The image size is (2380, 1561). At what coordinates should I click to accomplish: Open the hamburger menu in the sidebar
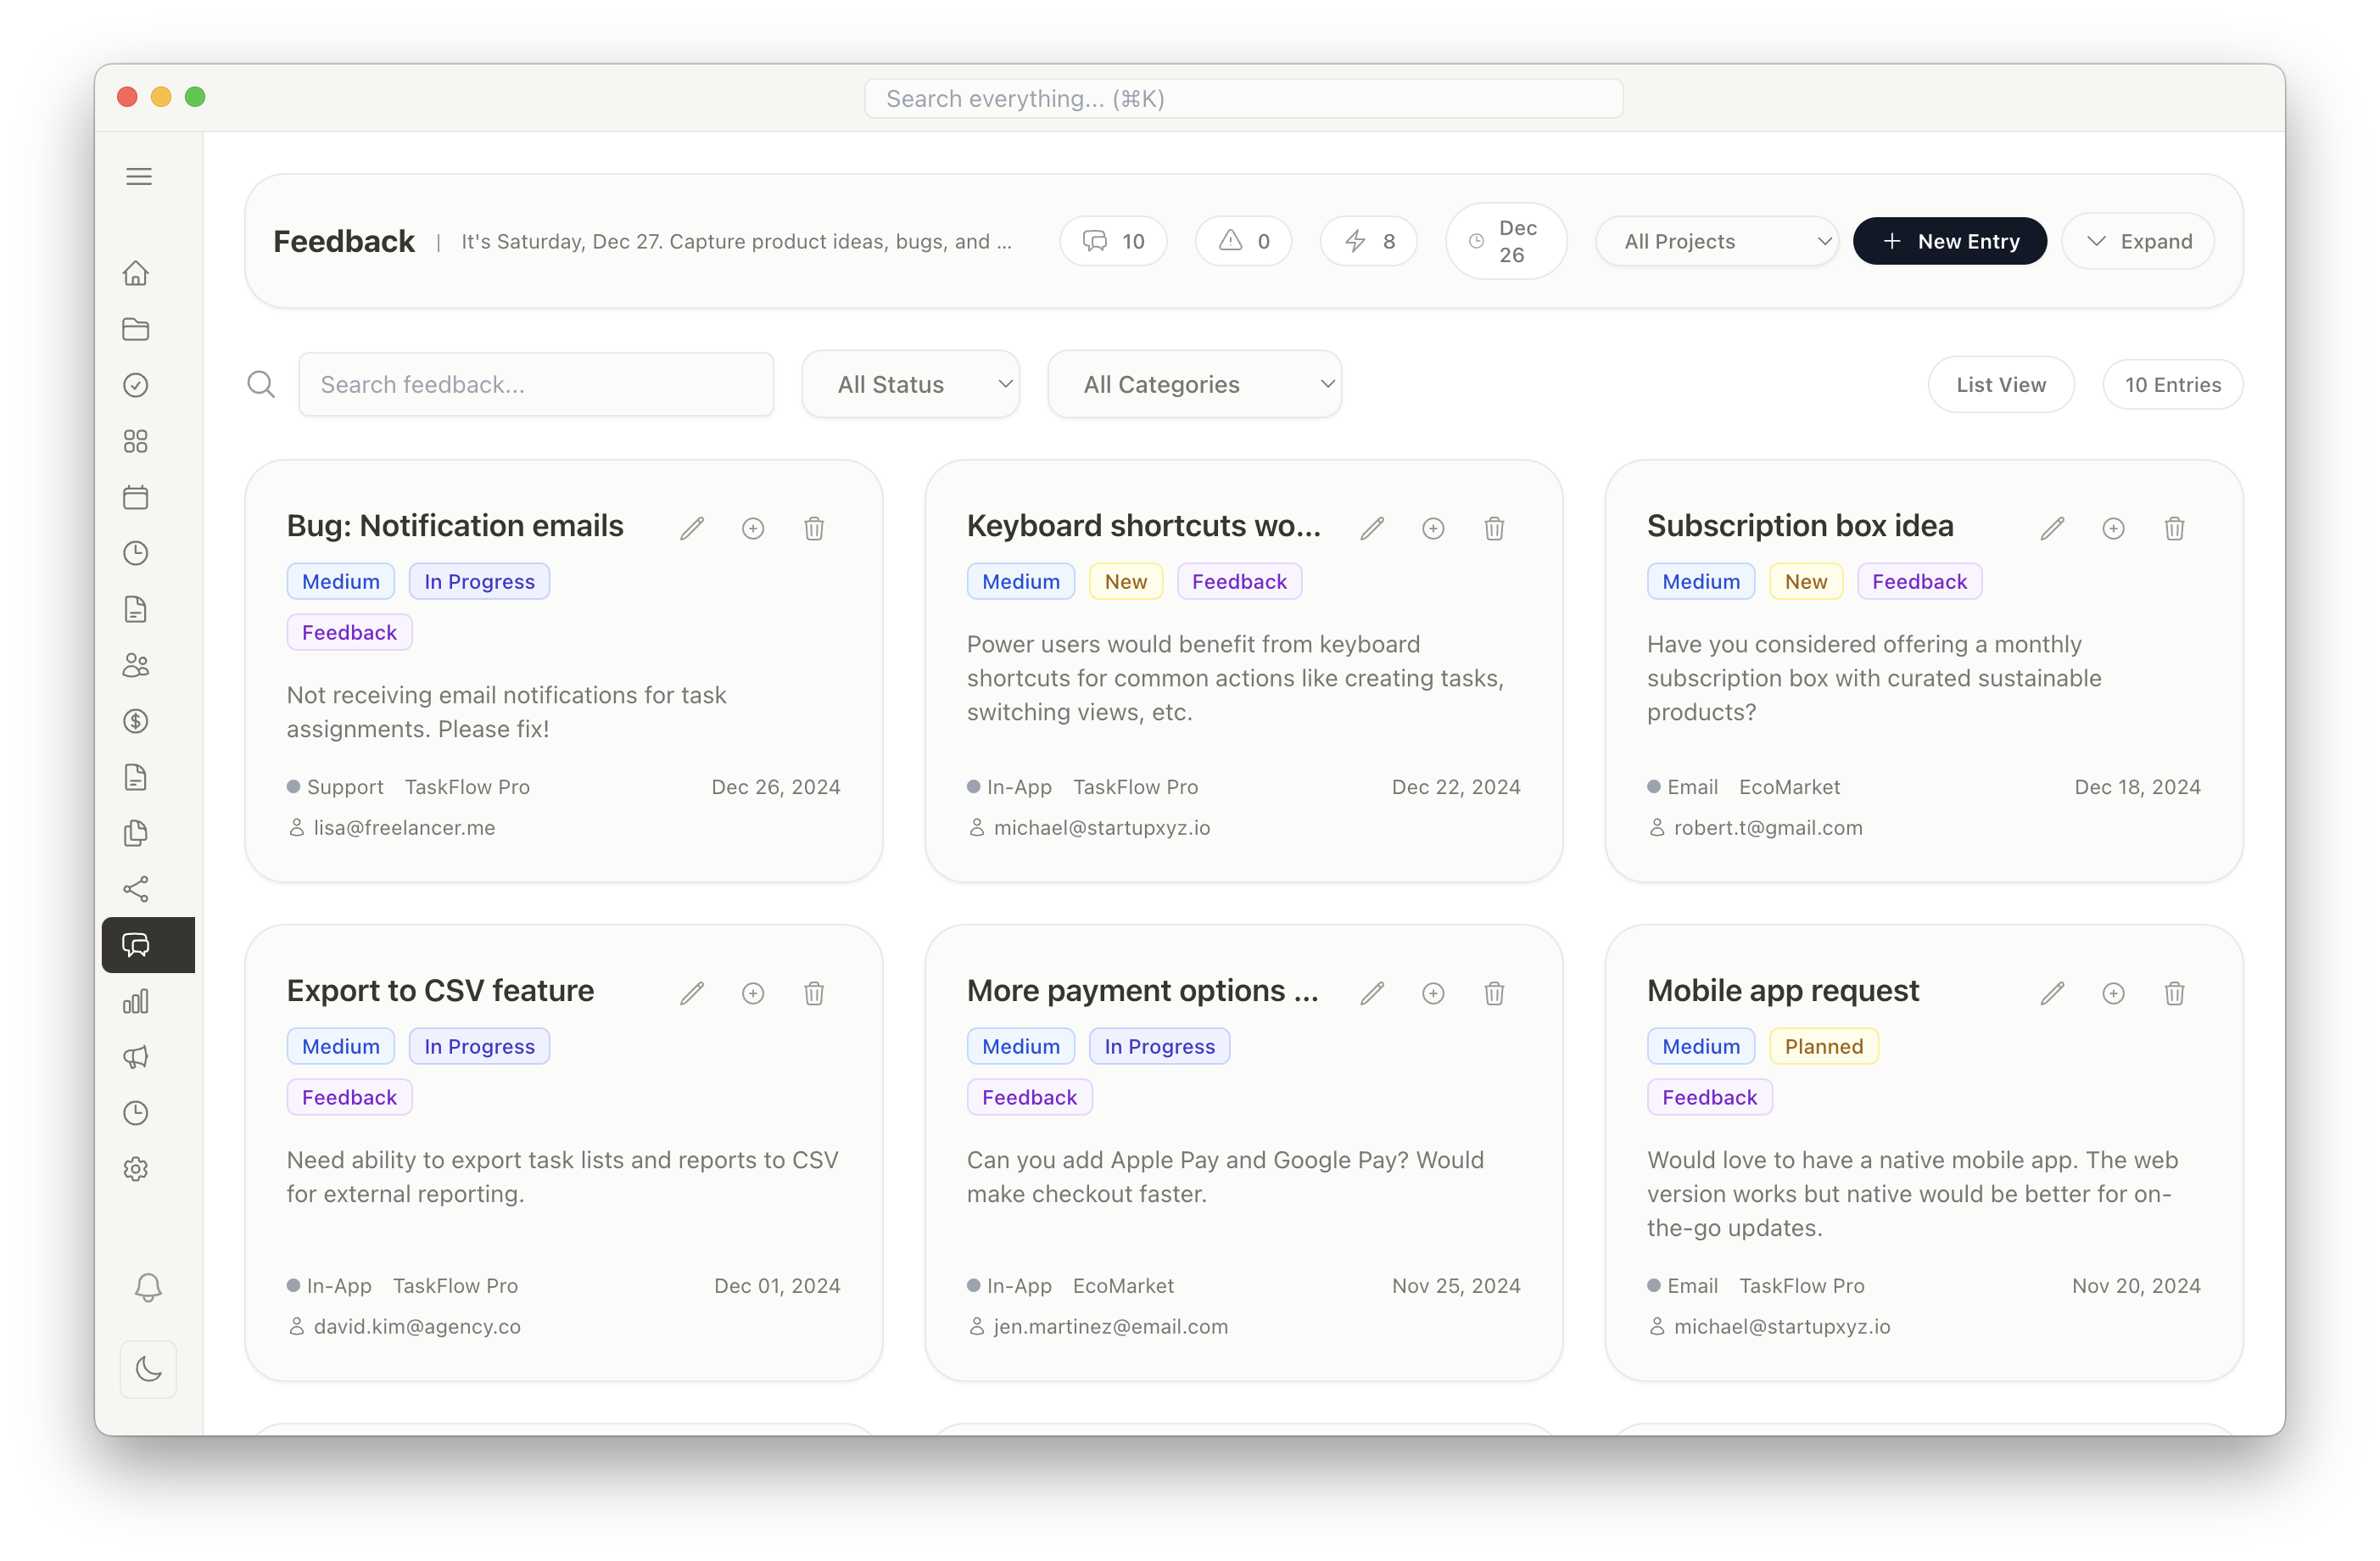[x=139, y=177]
